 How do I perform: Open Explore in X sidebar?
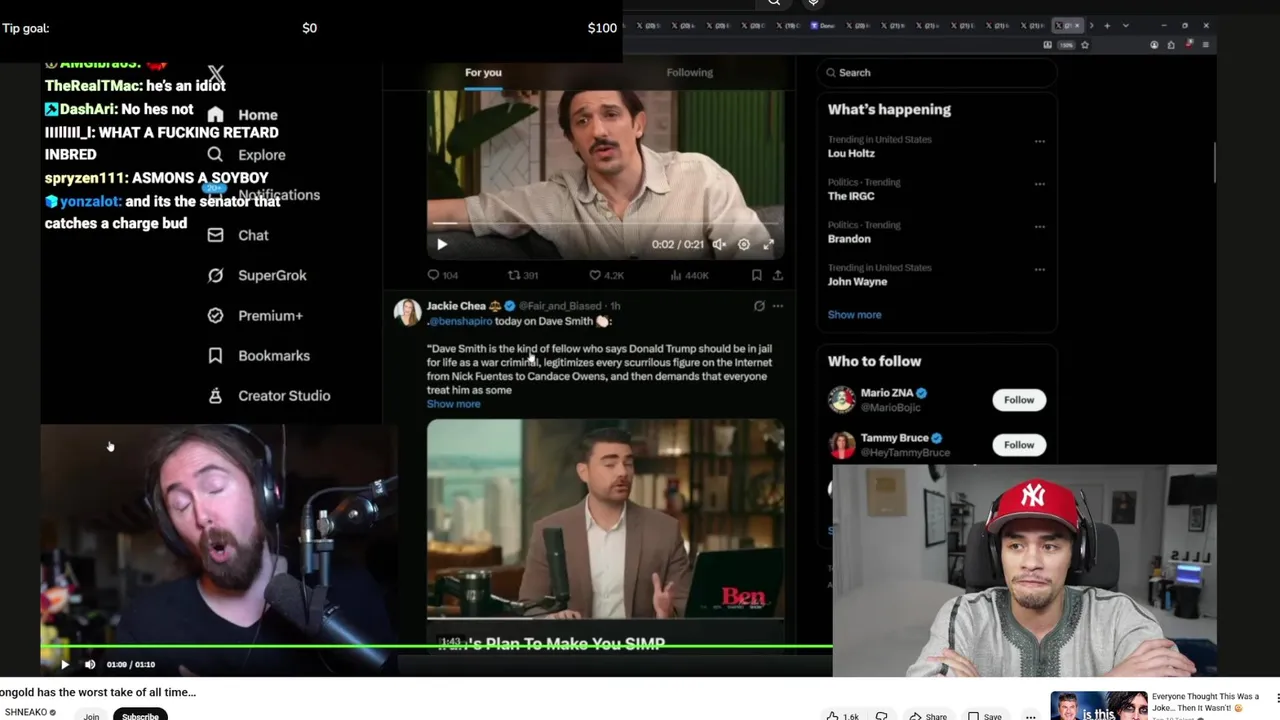(247, 155)
